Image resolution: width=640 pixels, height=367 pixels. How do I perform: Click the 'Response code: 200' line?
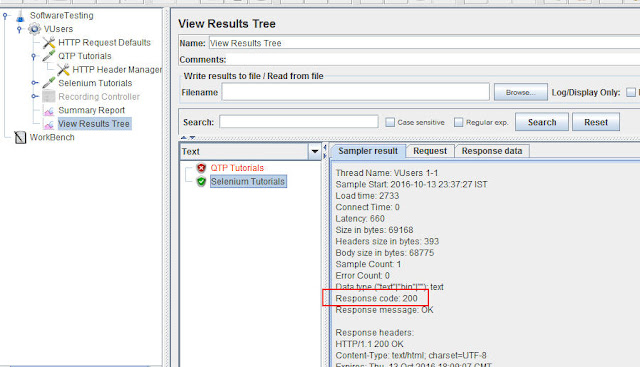(x=376, y=298)
